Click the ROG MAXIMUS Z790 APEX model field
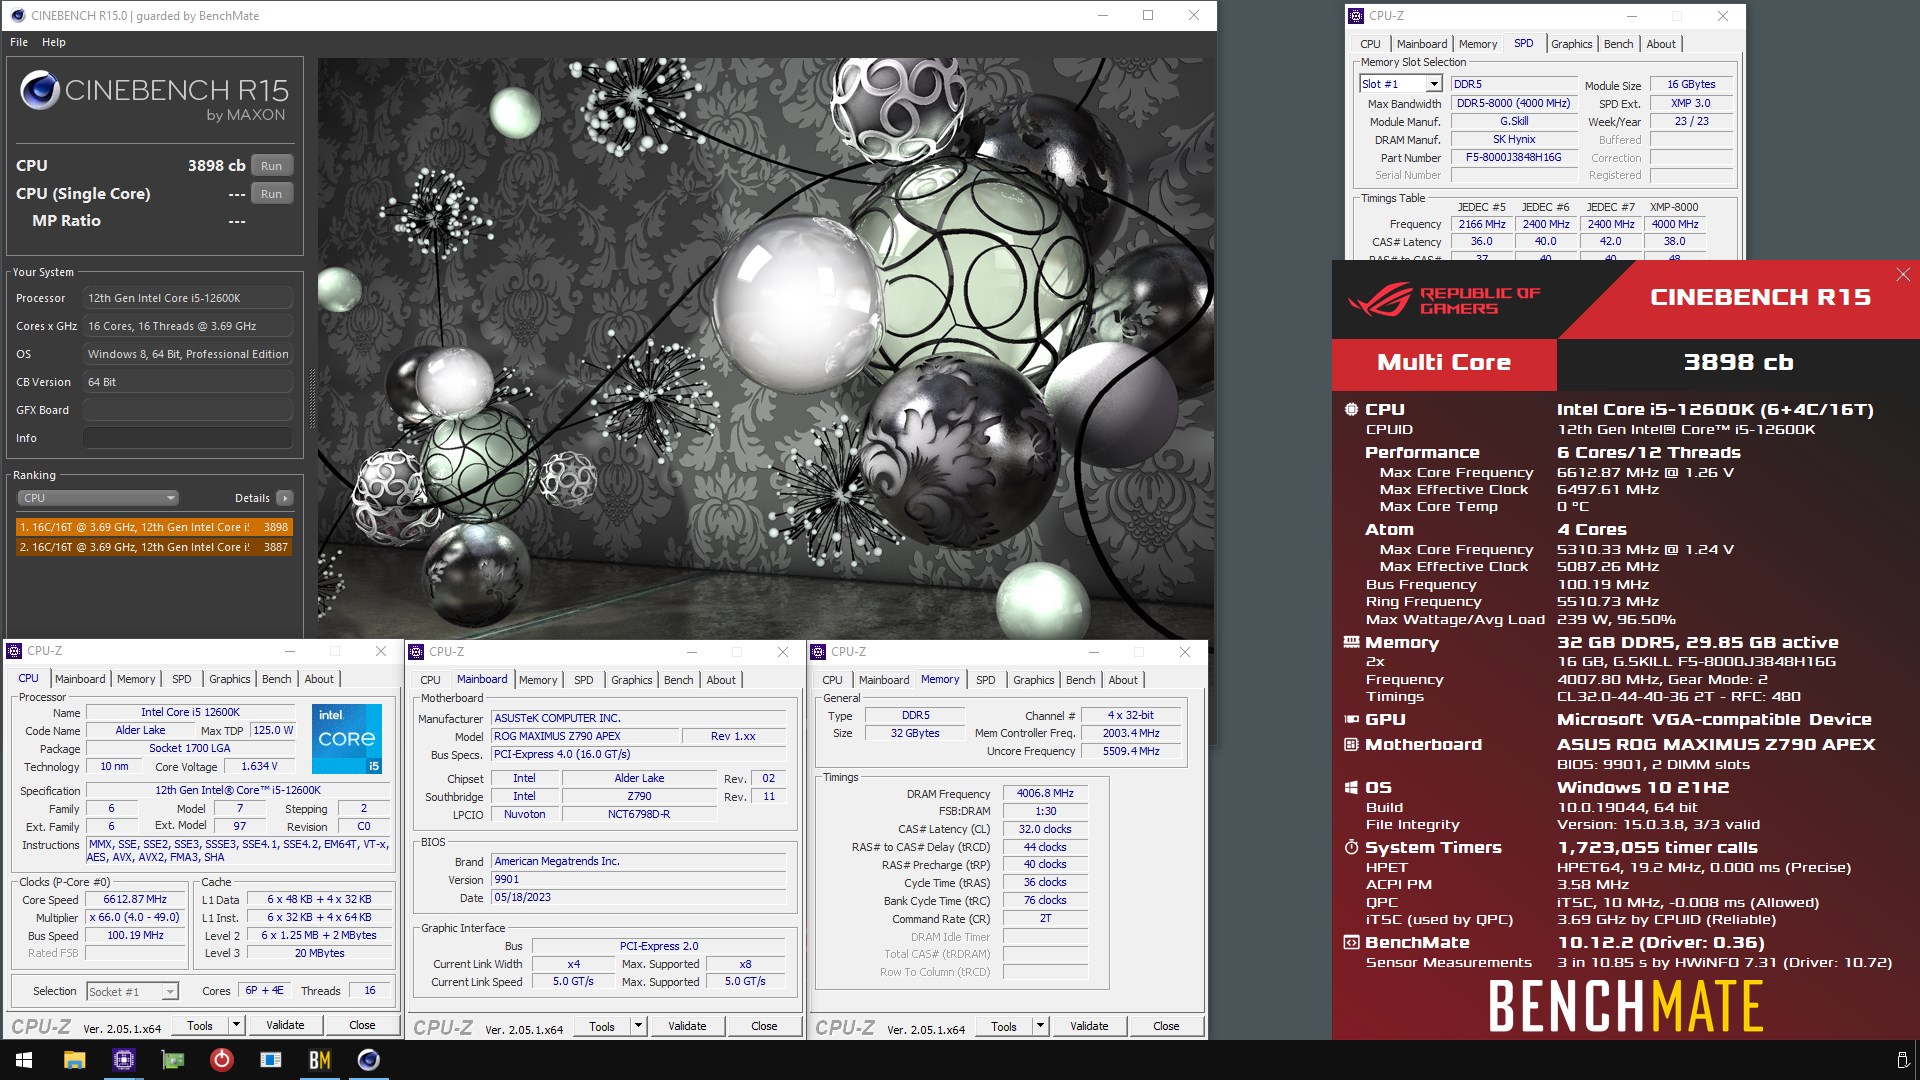 point(585,736)
